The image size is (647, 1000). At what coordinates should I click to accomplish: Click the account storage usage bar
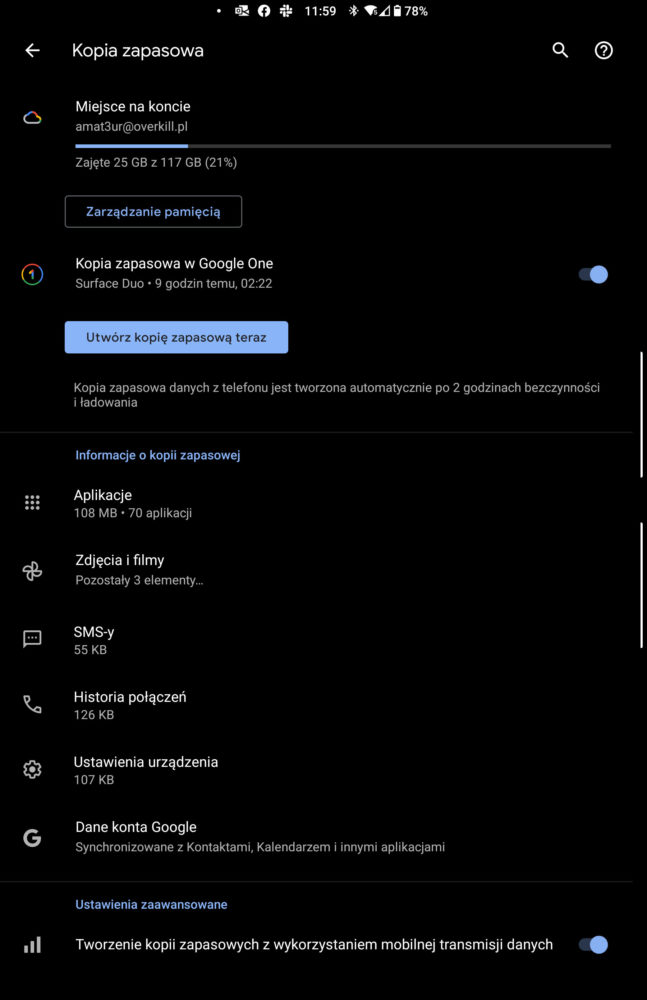click(x=343, y=146)
